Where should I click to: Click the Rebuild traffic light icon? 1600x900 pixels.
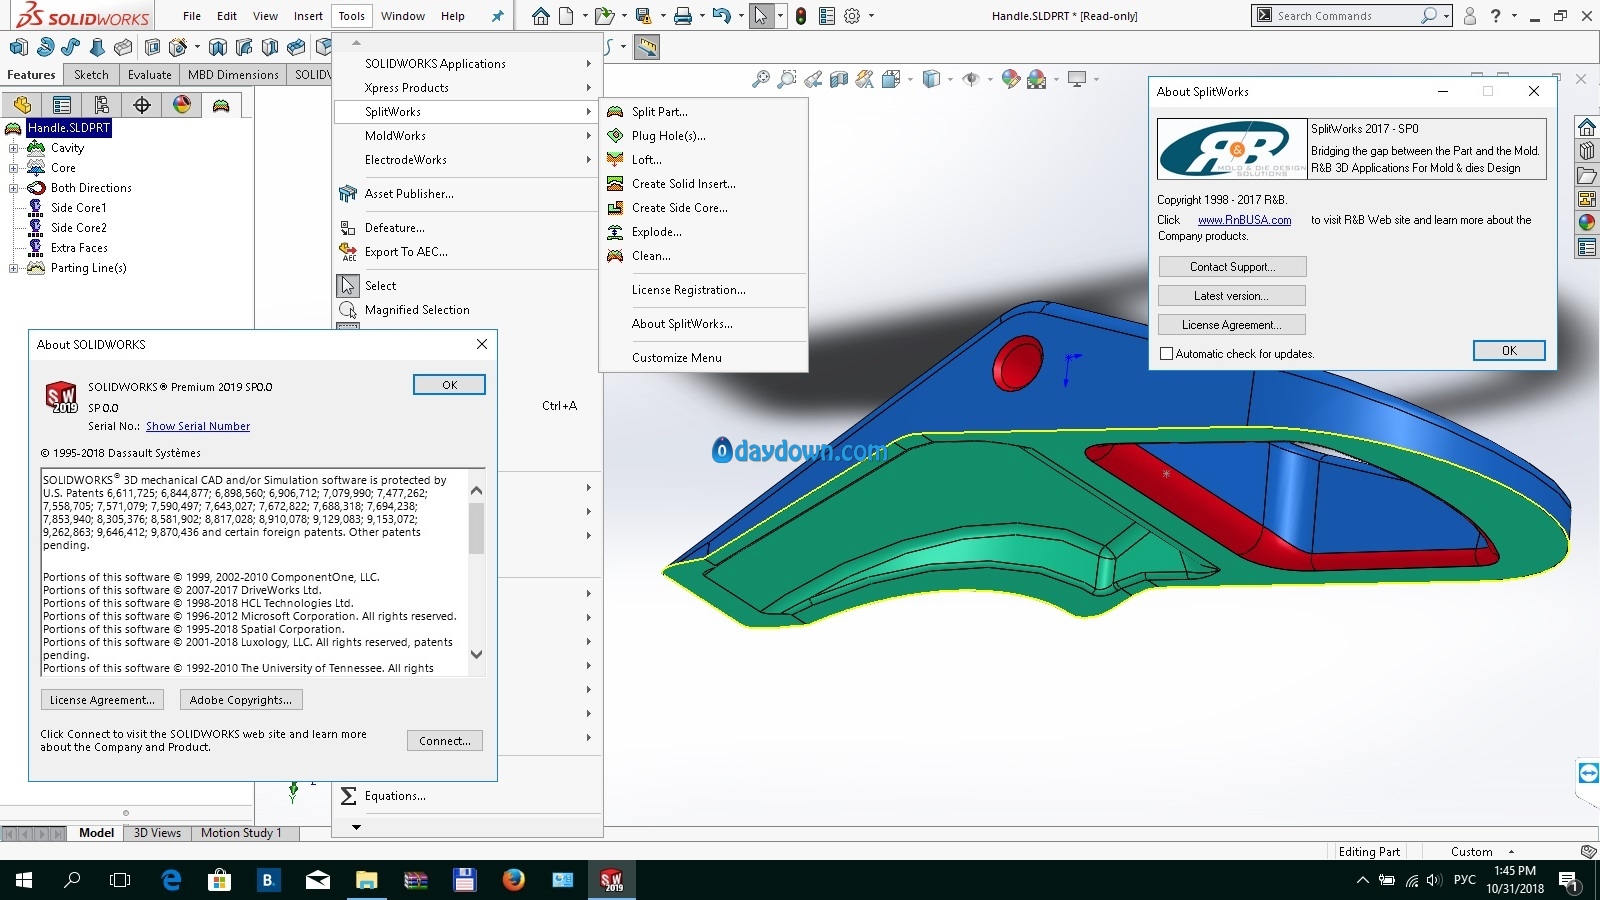[x=801, y=16]
